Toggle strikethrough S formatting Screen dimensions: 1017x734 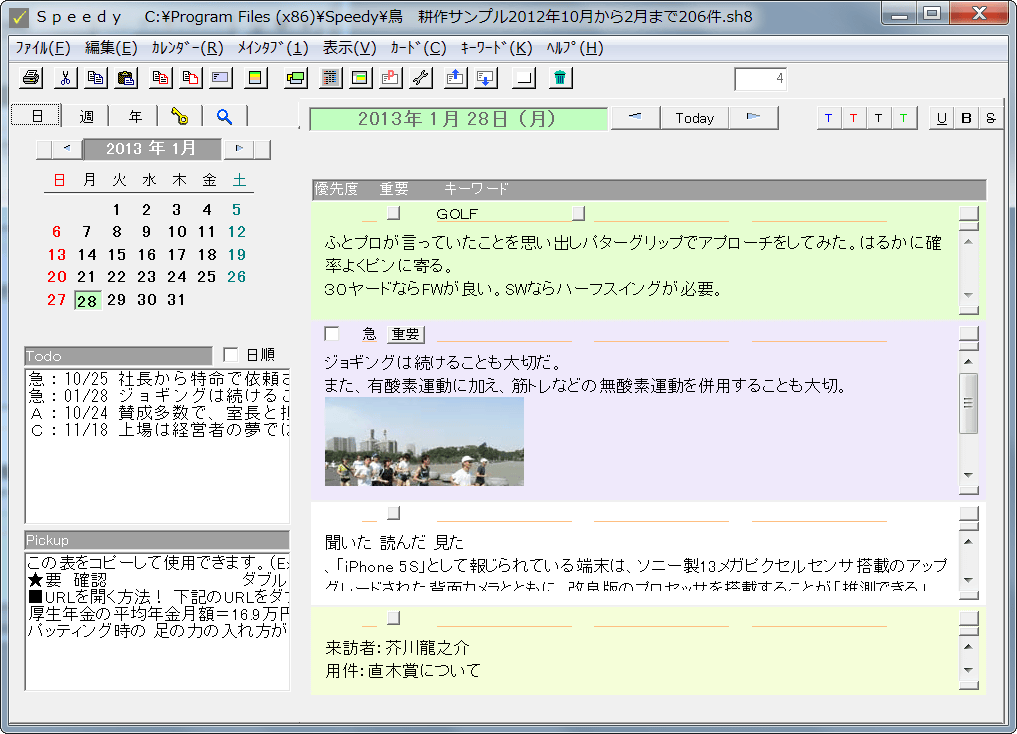[990, 118]
